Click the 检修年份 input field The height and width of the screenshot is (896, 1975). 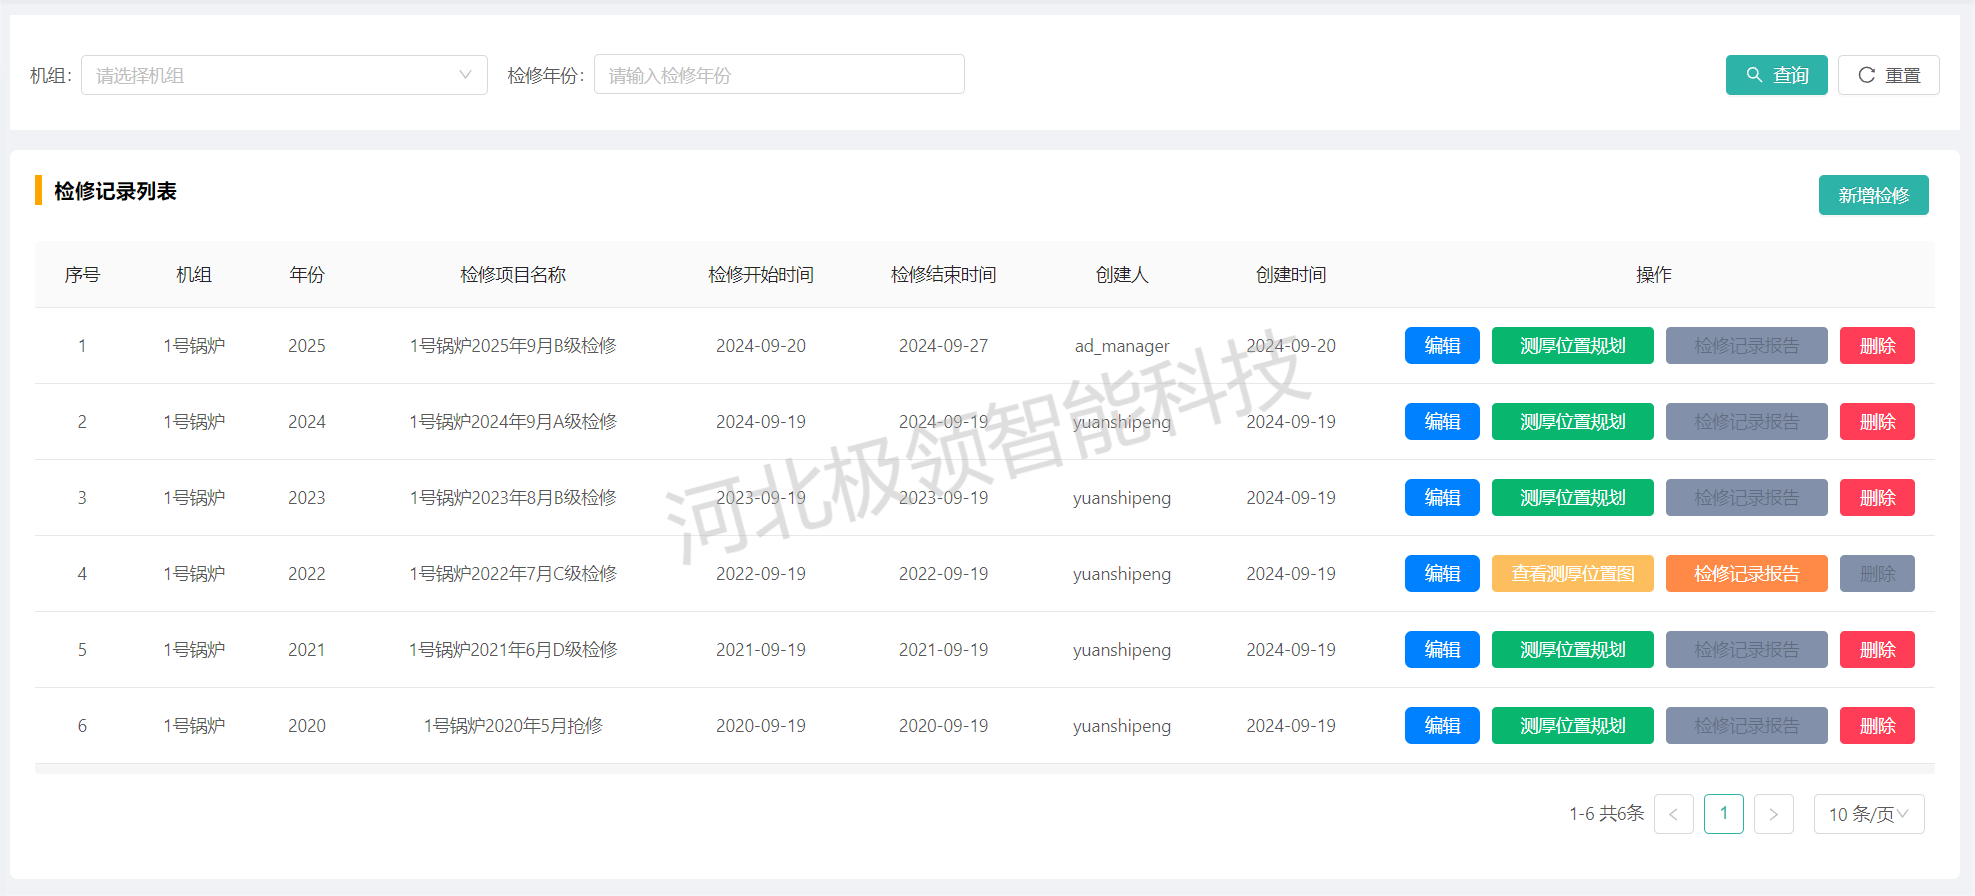click(778, 75)
